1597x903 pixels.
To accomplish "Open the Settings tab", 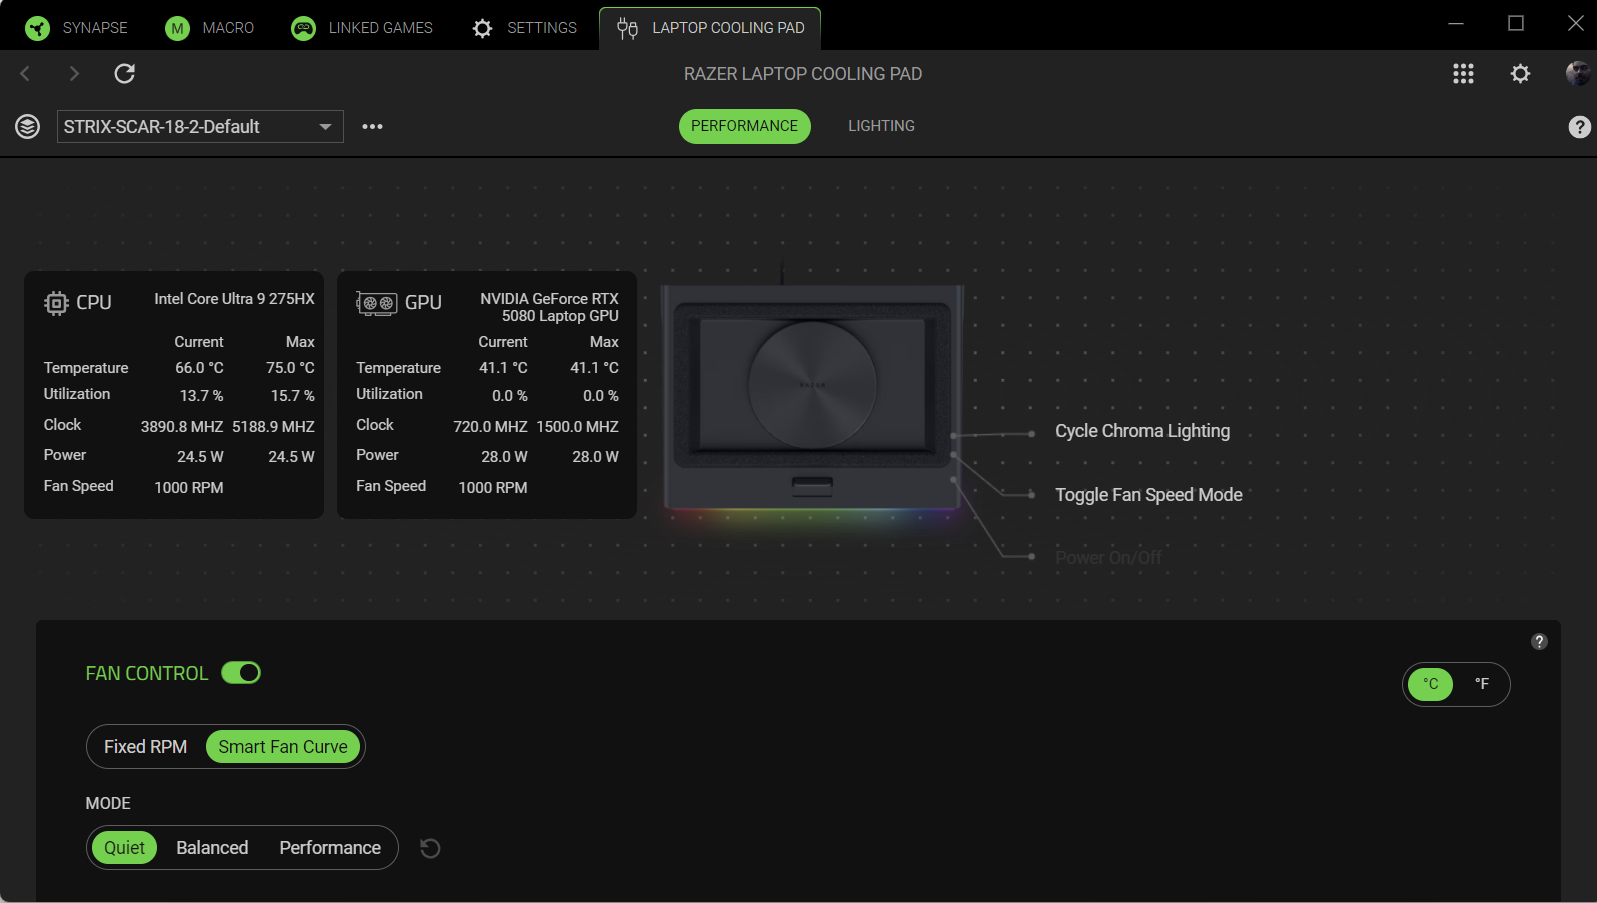I will [525, 28].
